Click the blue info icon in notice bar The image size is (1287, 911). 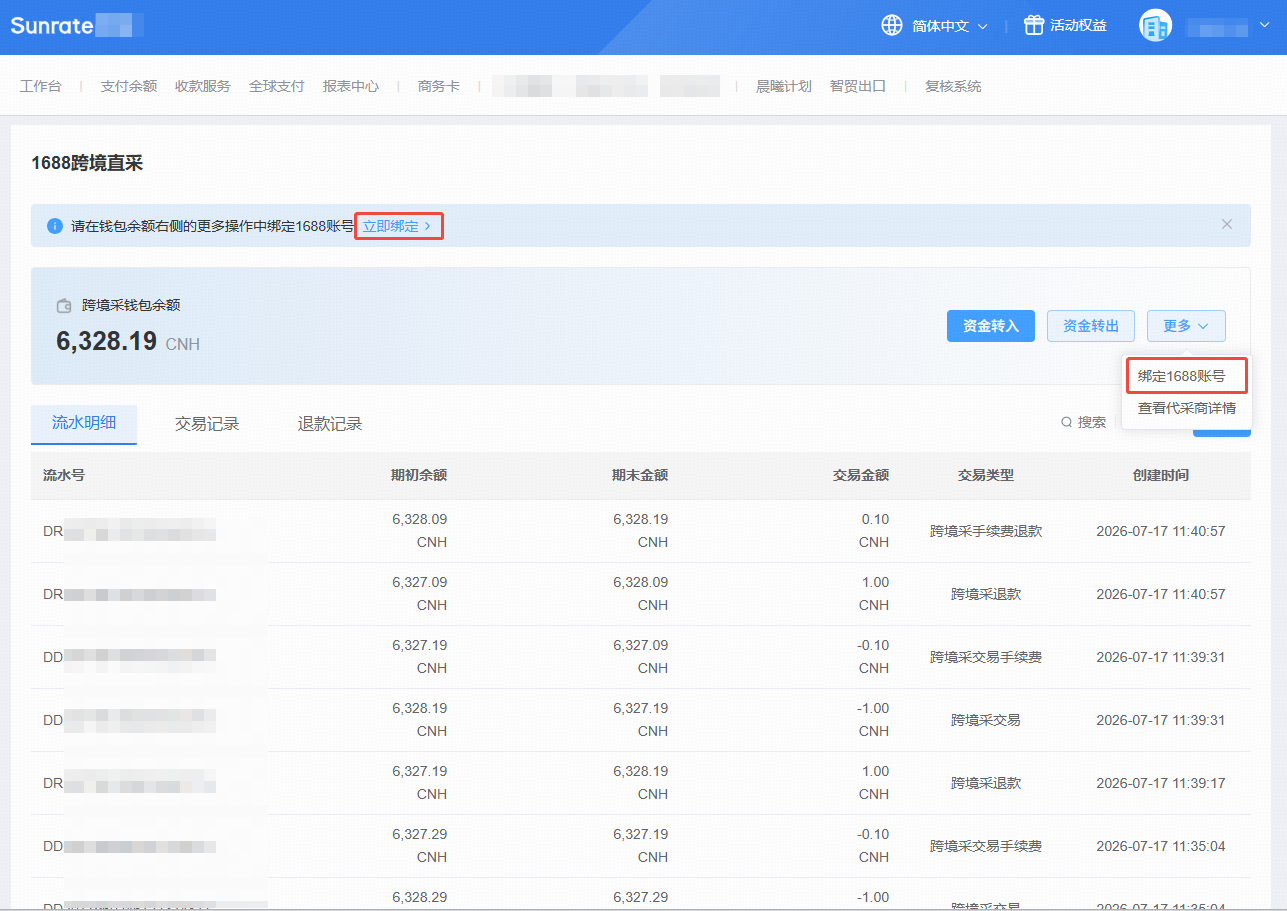coord(55,226)
